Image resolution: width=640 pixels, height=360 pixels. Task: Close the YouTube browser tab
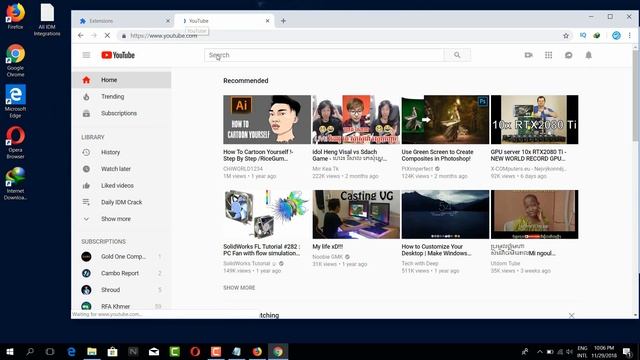pyautogui.click(x=268, y=21)
